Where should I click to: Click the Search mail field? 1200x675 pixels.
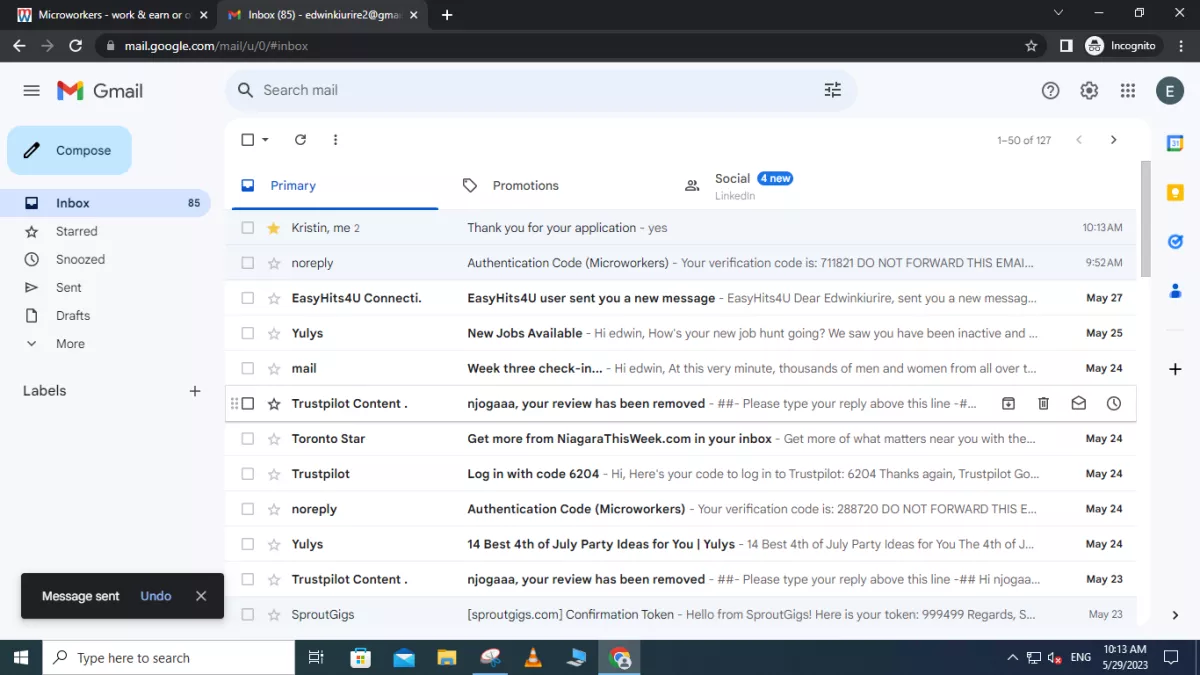pyautogui.click(x=540, y=90)
